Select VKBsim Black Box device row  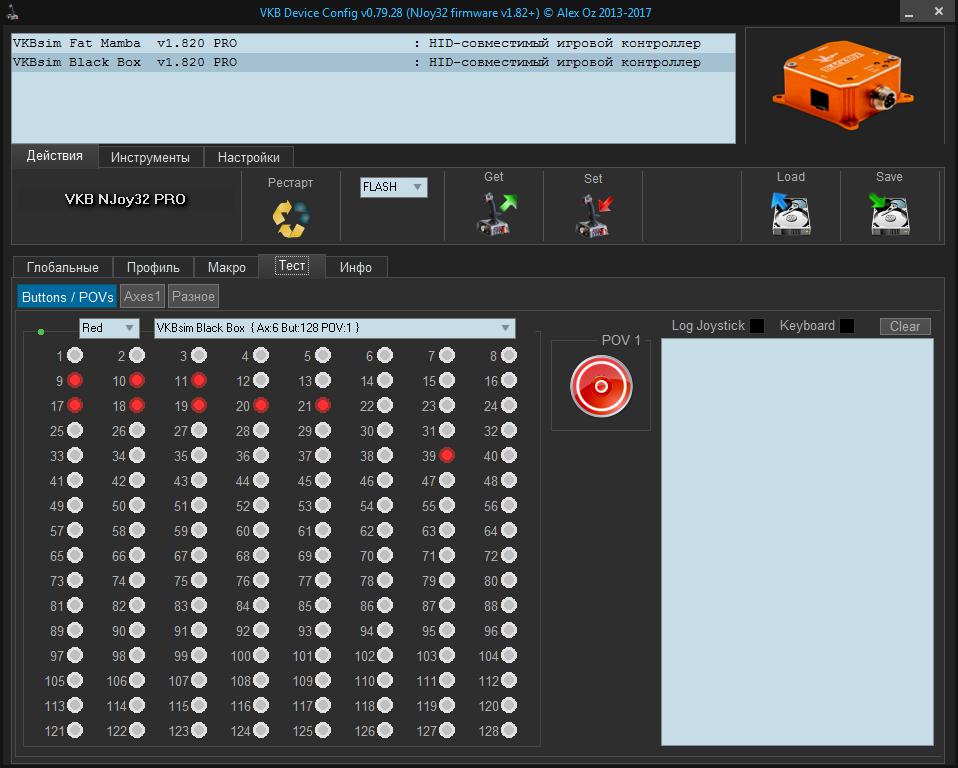click(x=373, y=62)
